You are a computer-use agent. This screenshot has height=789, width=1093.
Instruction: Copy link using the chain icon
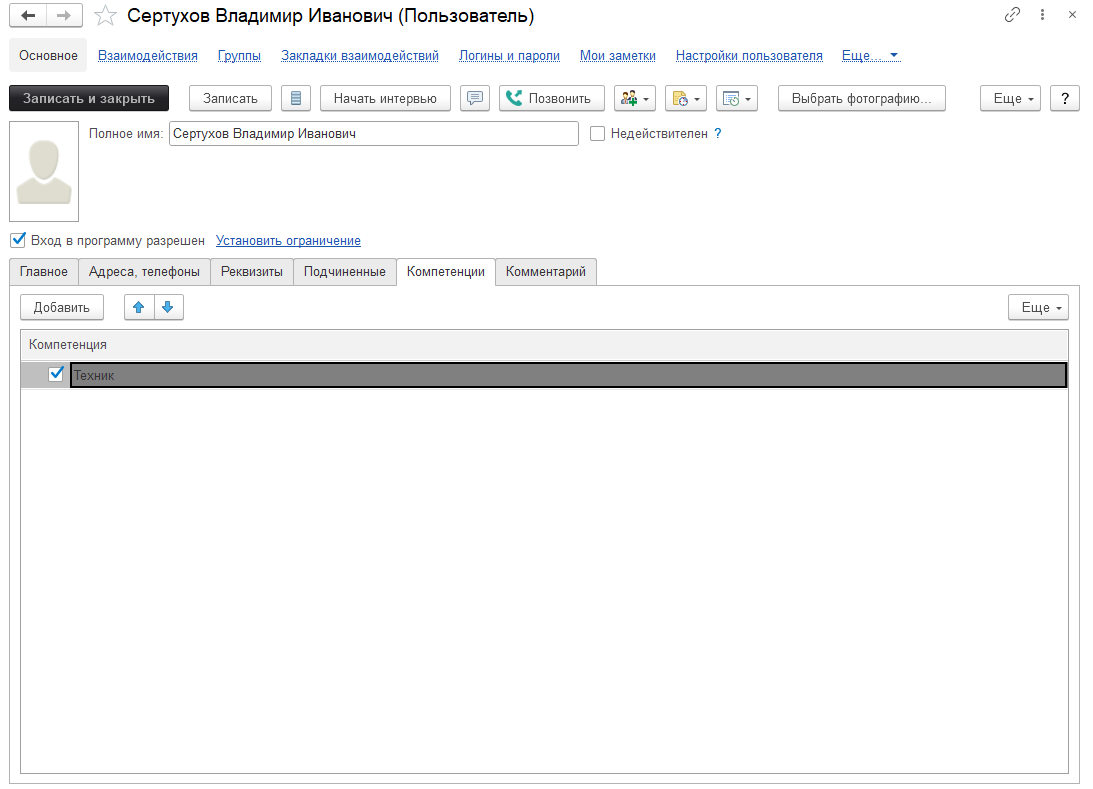click(1012, 15)
